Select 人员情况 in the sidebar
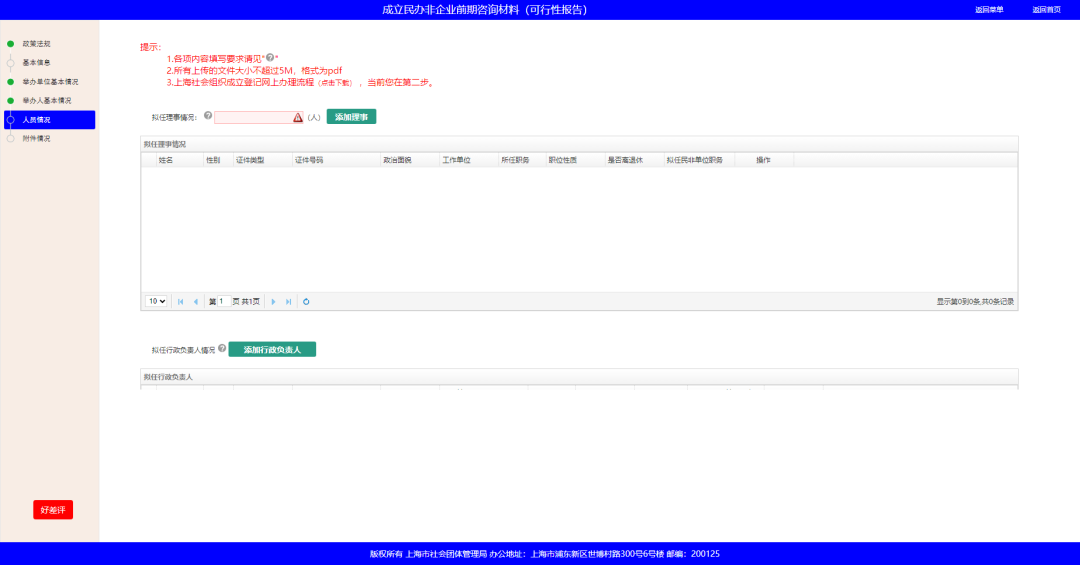 [x=50, y=120]
